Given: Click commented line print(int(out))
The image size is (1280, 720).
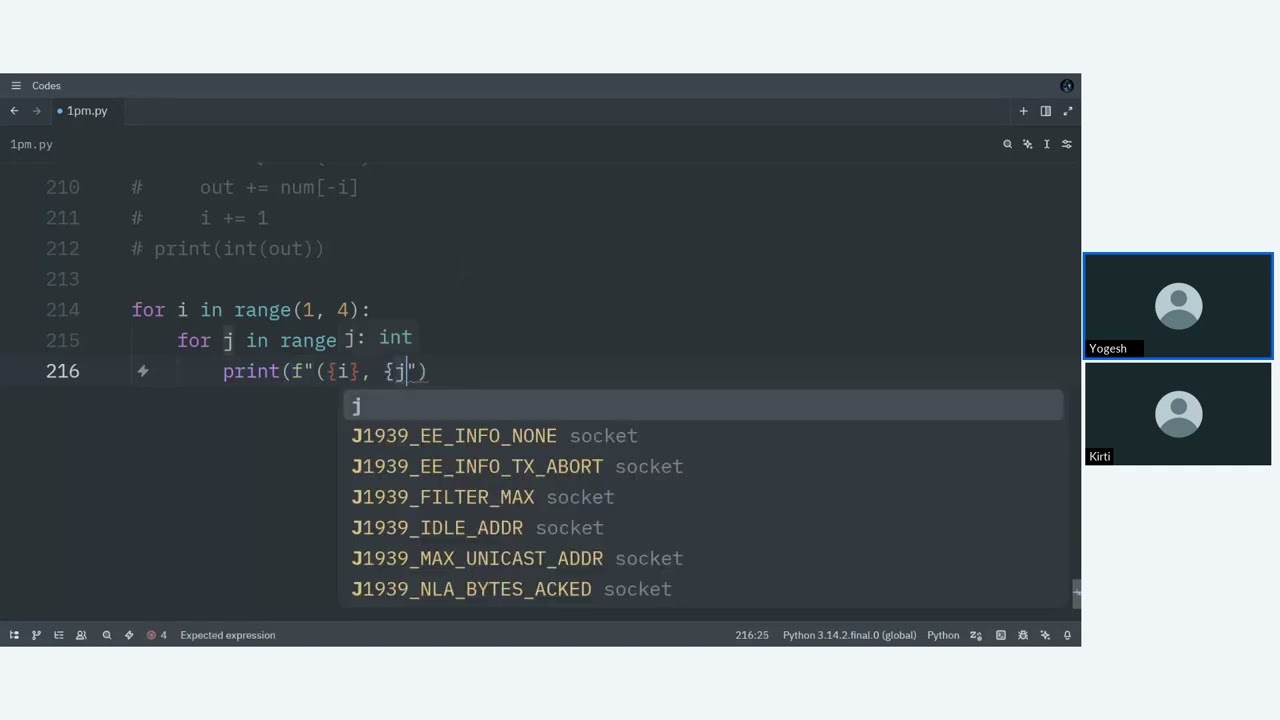Looking at the screenshot, I should [228, 249].
